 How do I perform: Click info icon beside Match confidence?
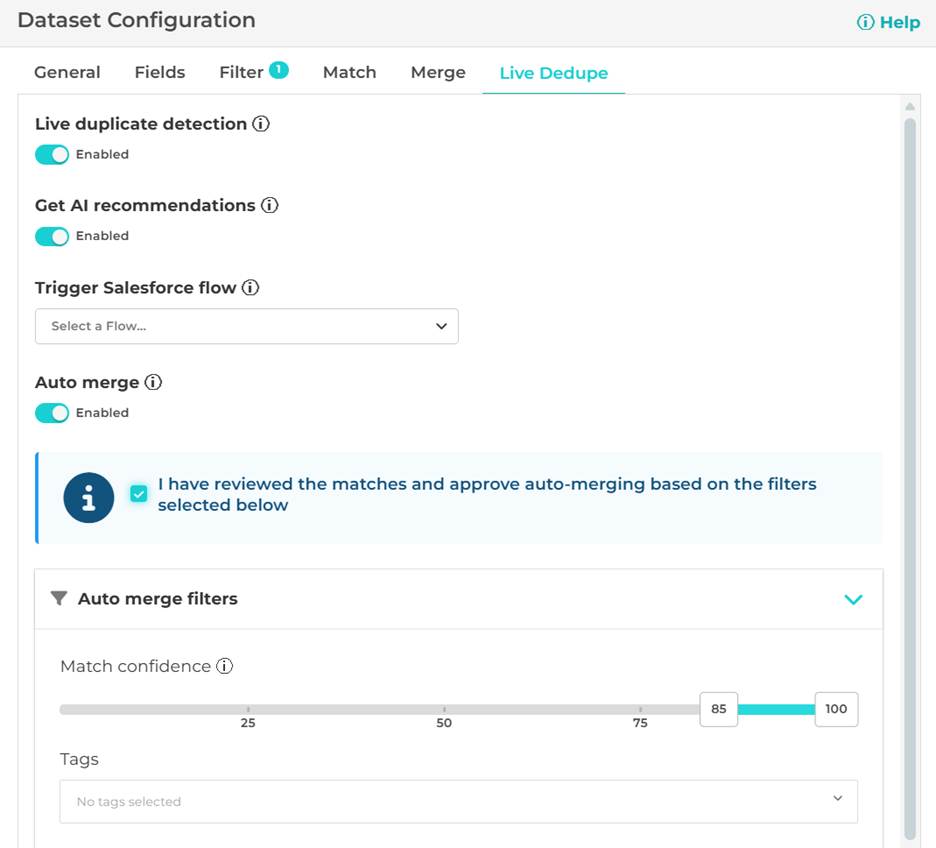225,666
